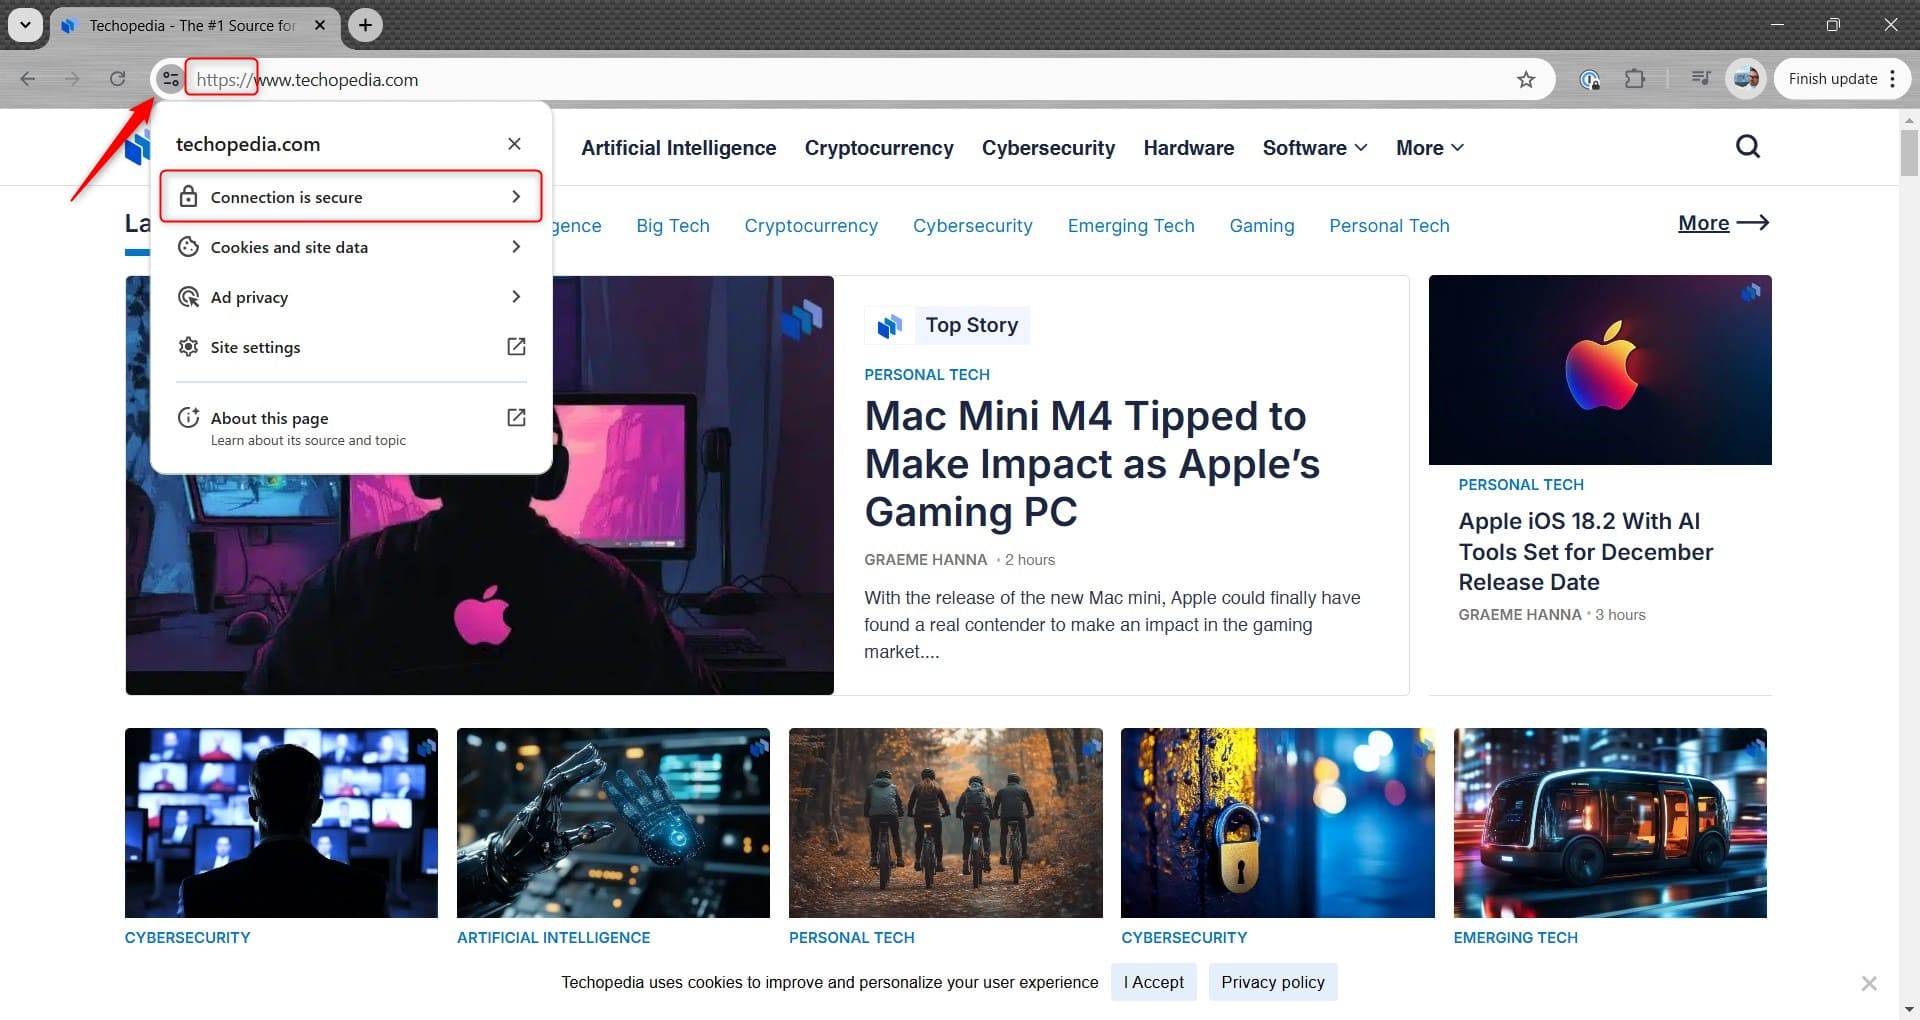Click the site information icon in address bar
Image resolution: width=1920 pixels, height=1020 pixels.
170,79
